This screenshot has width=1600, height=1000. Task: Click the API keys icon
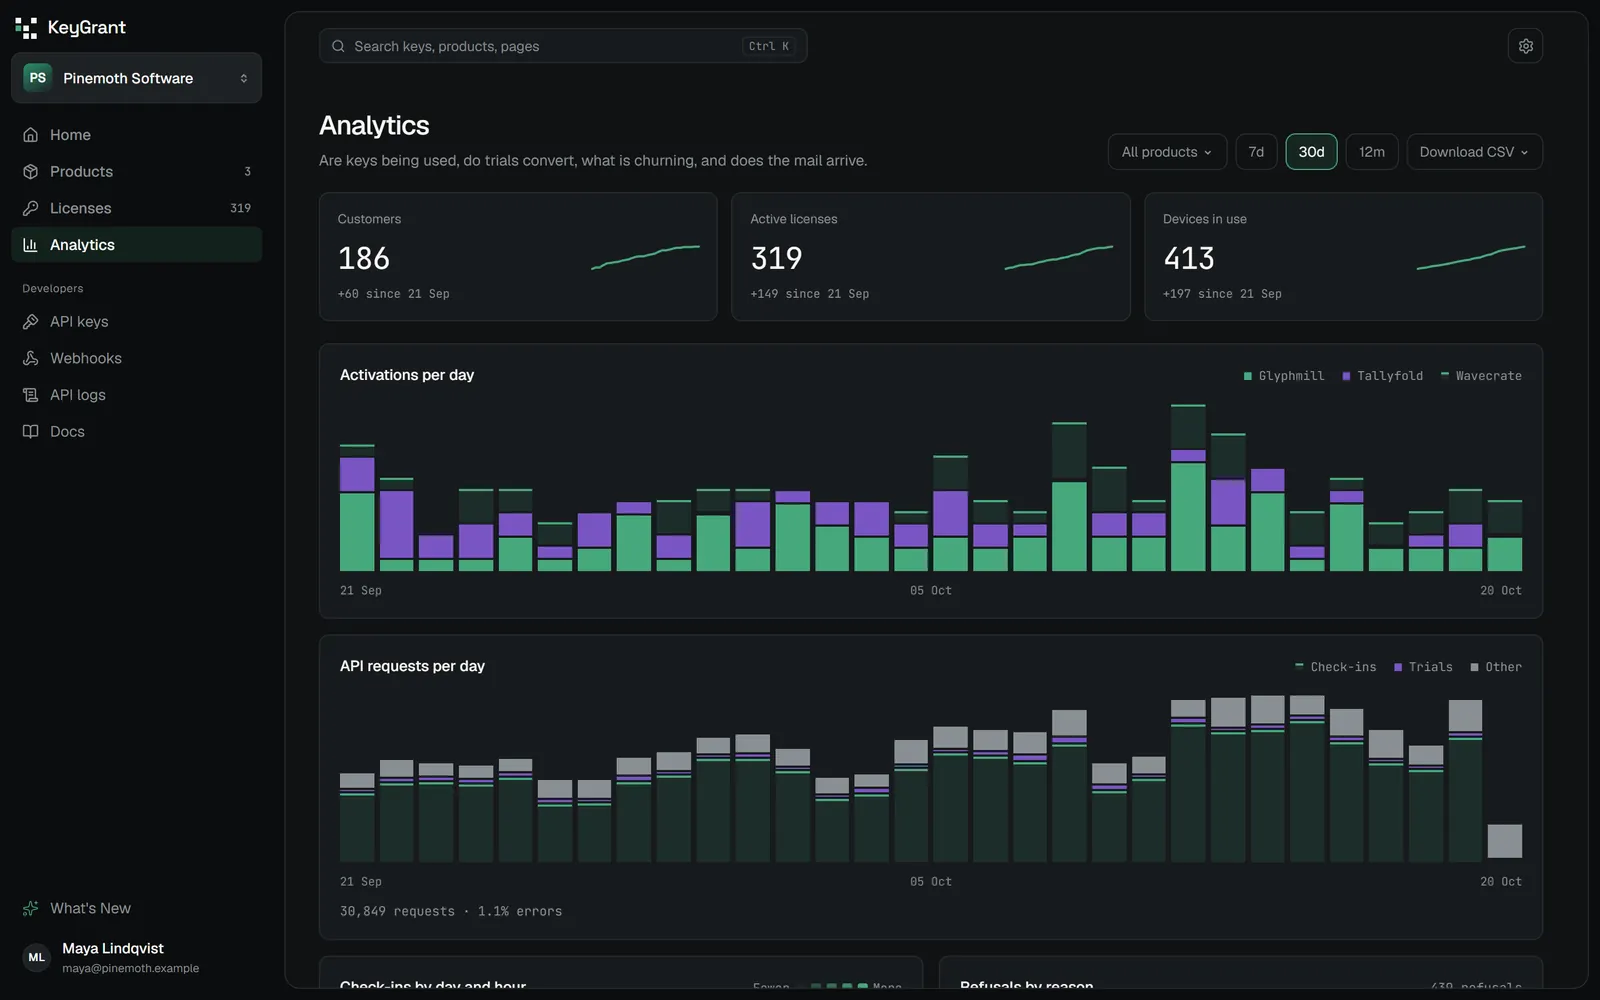point(31,322)
